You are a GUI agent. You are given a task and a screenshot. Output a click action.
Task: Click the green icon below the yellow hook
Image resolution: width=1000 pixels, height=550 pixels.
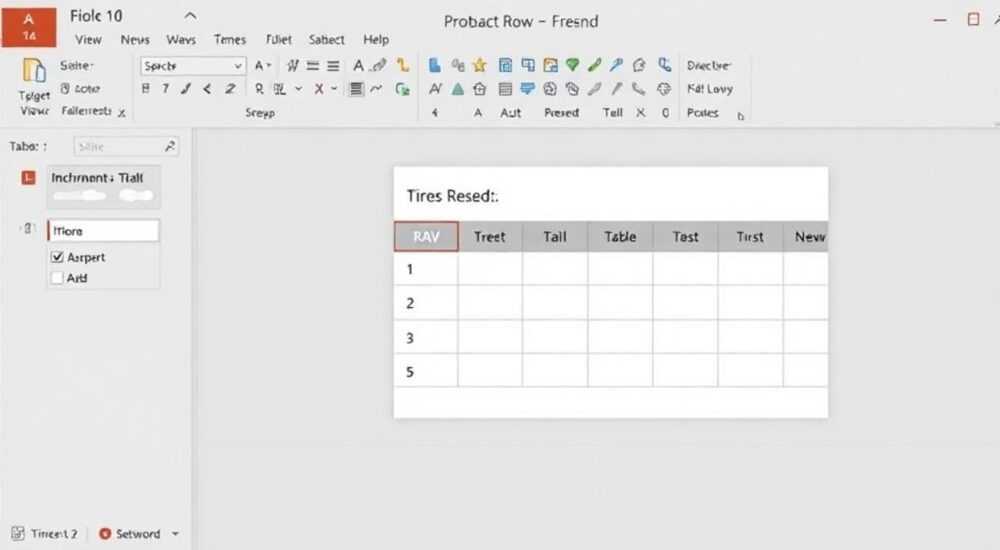pos(402,89)
